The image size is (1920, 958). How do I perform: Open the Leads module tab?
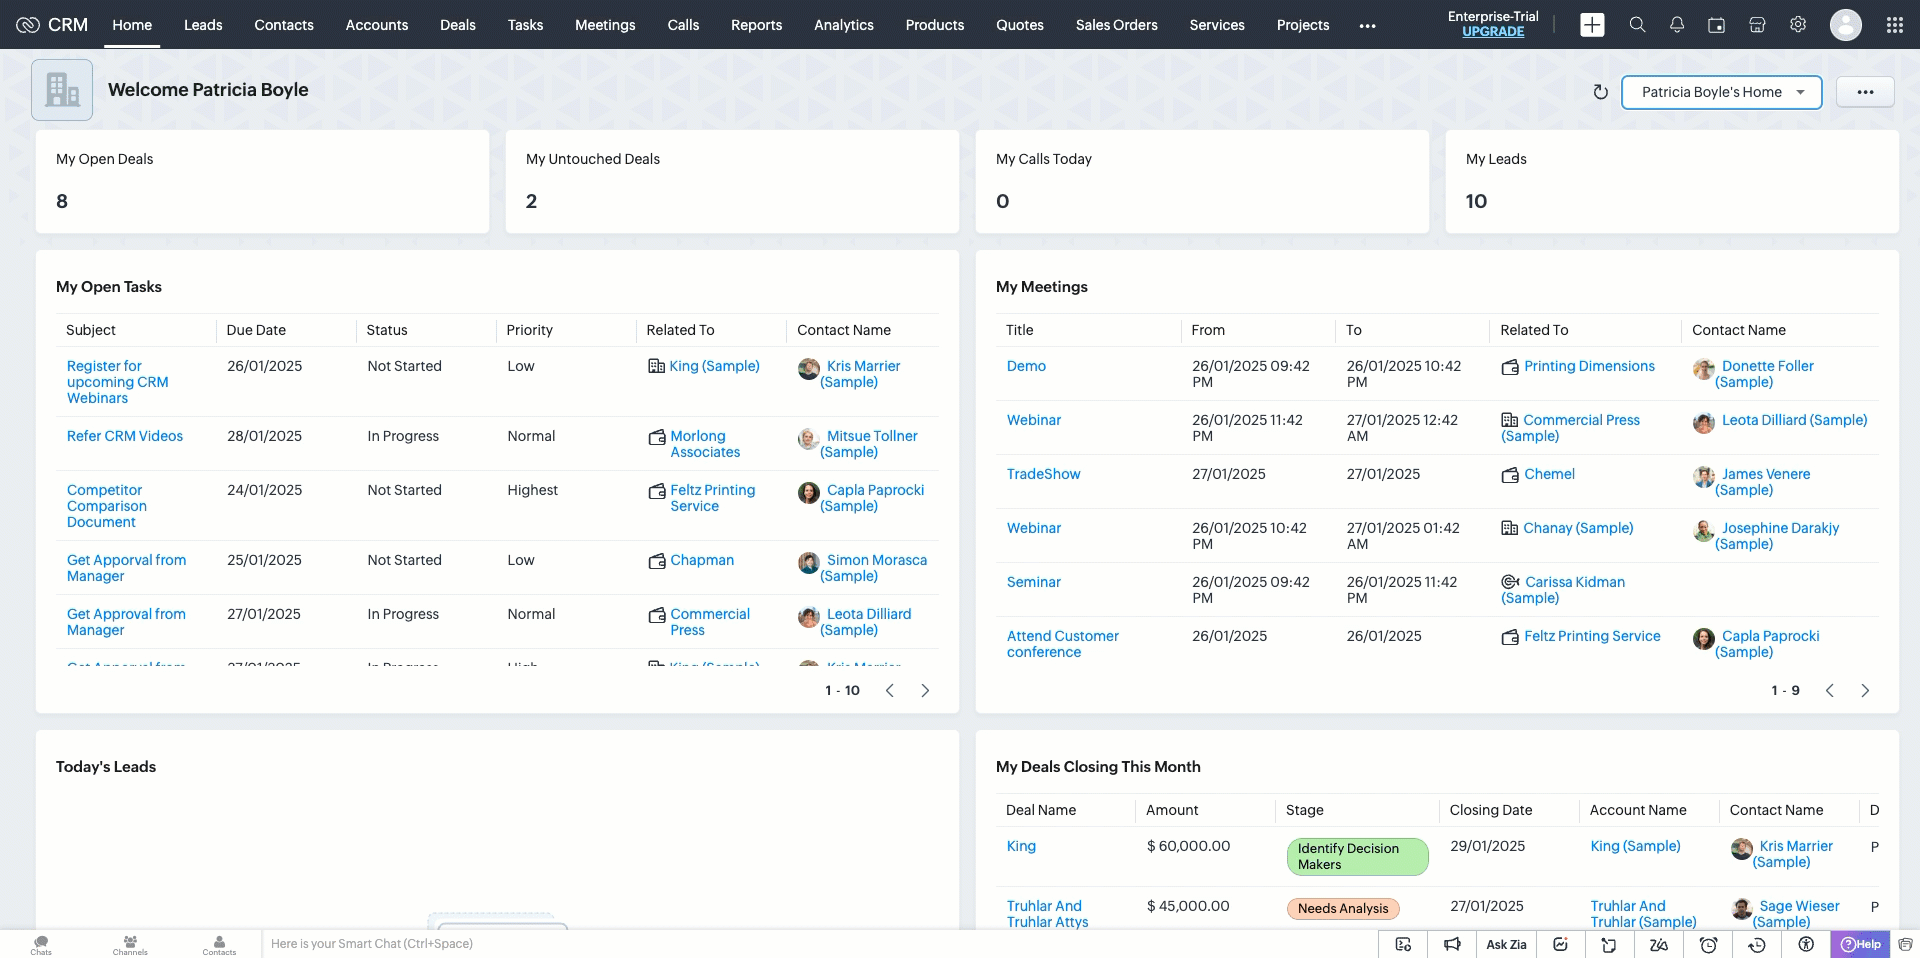point(203,25)
